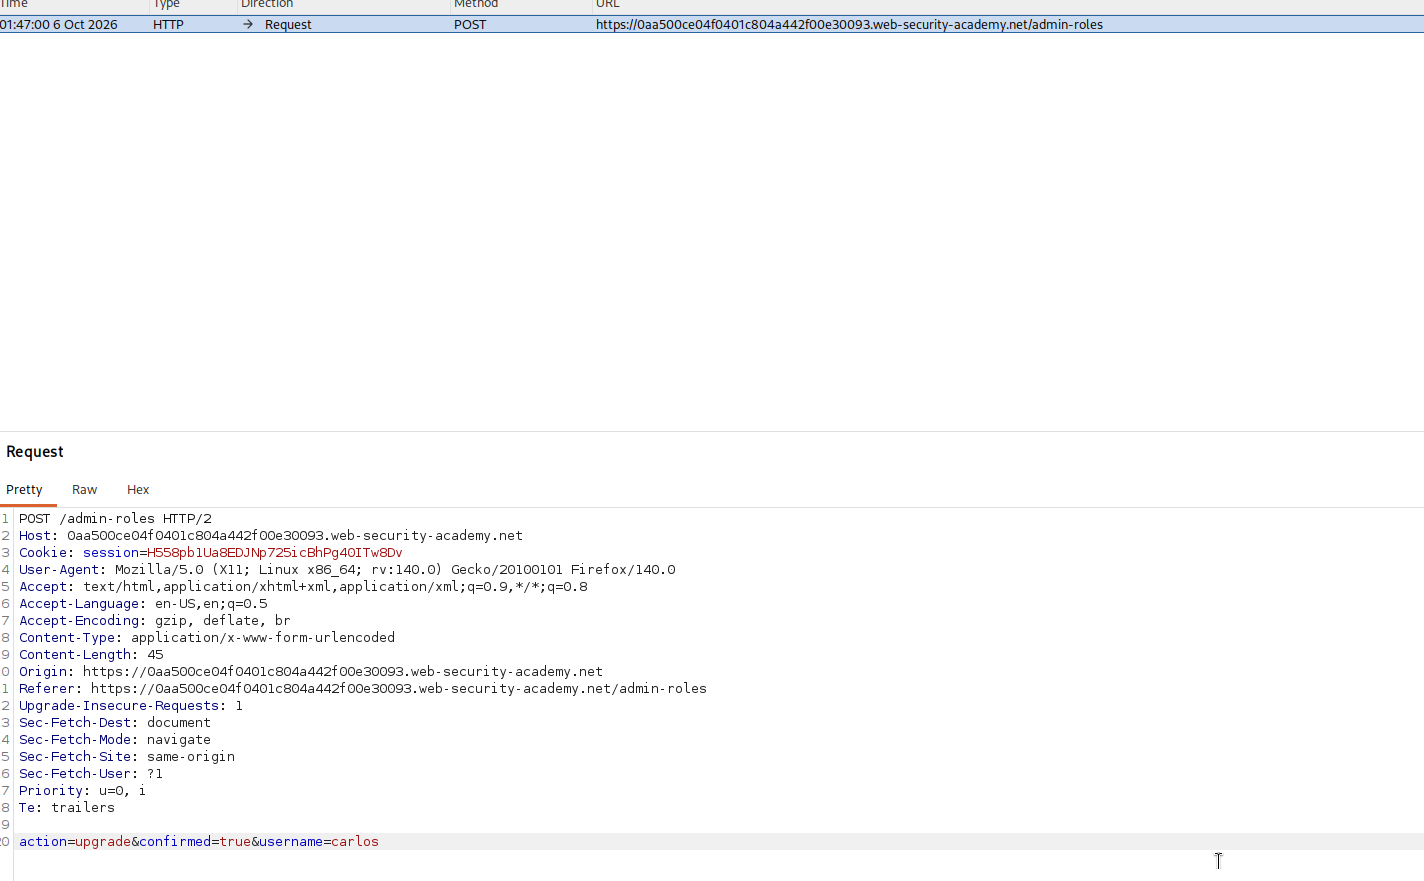Click the bold 'Request' panel heading
Screen dimensions: 1424x881
point(35,452)
